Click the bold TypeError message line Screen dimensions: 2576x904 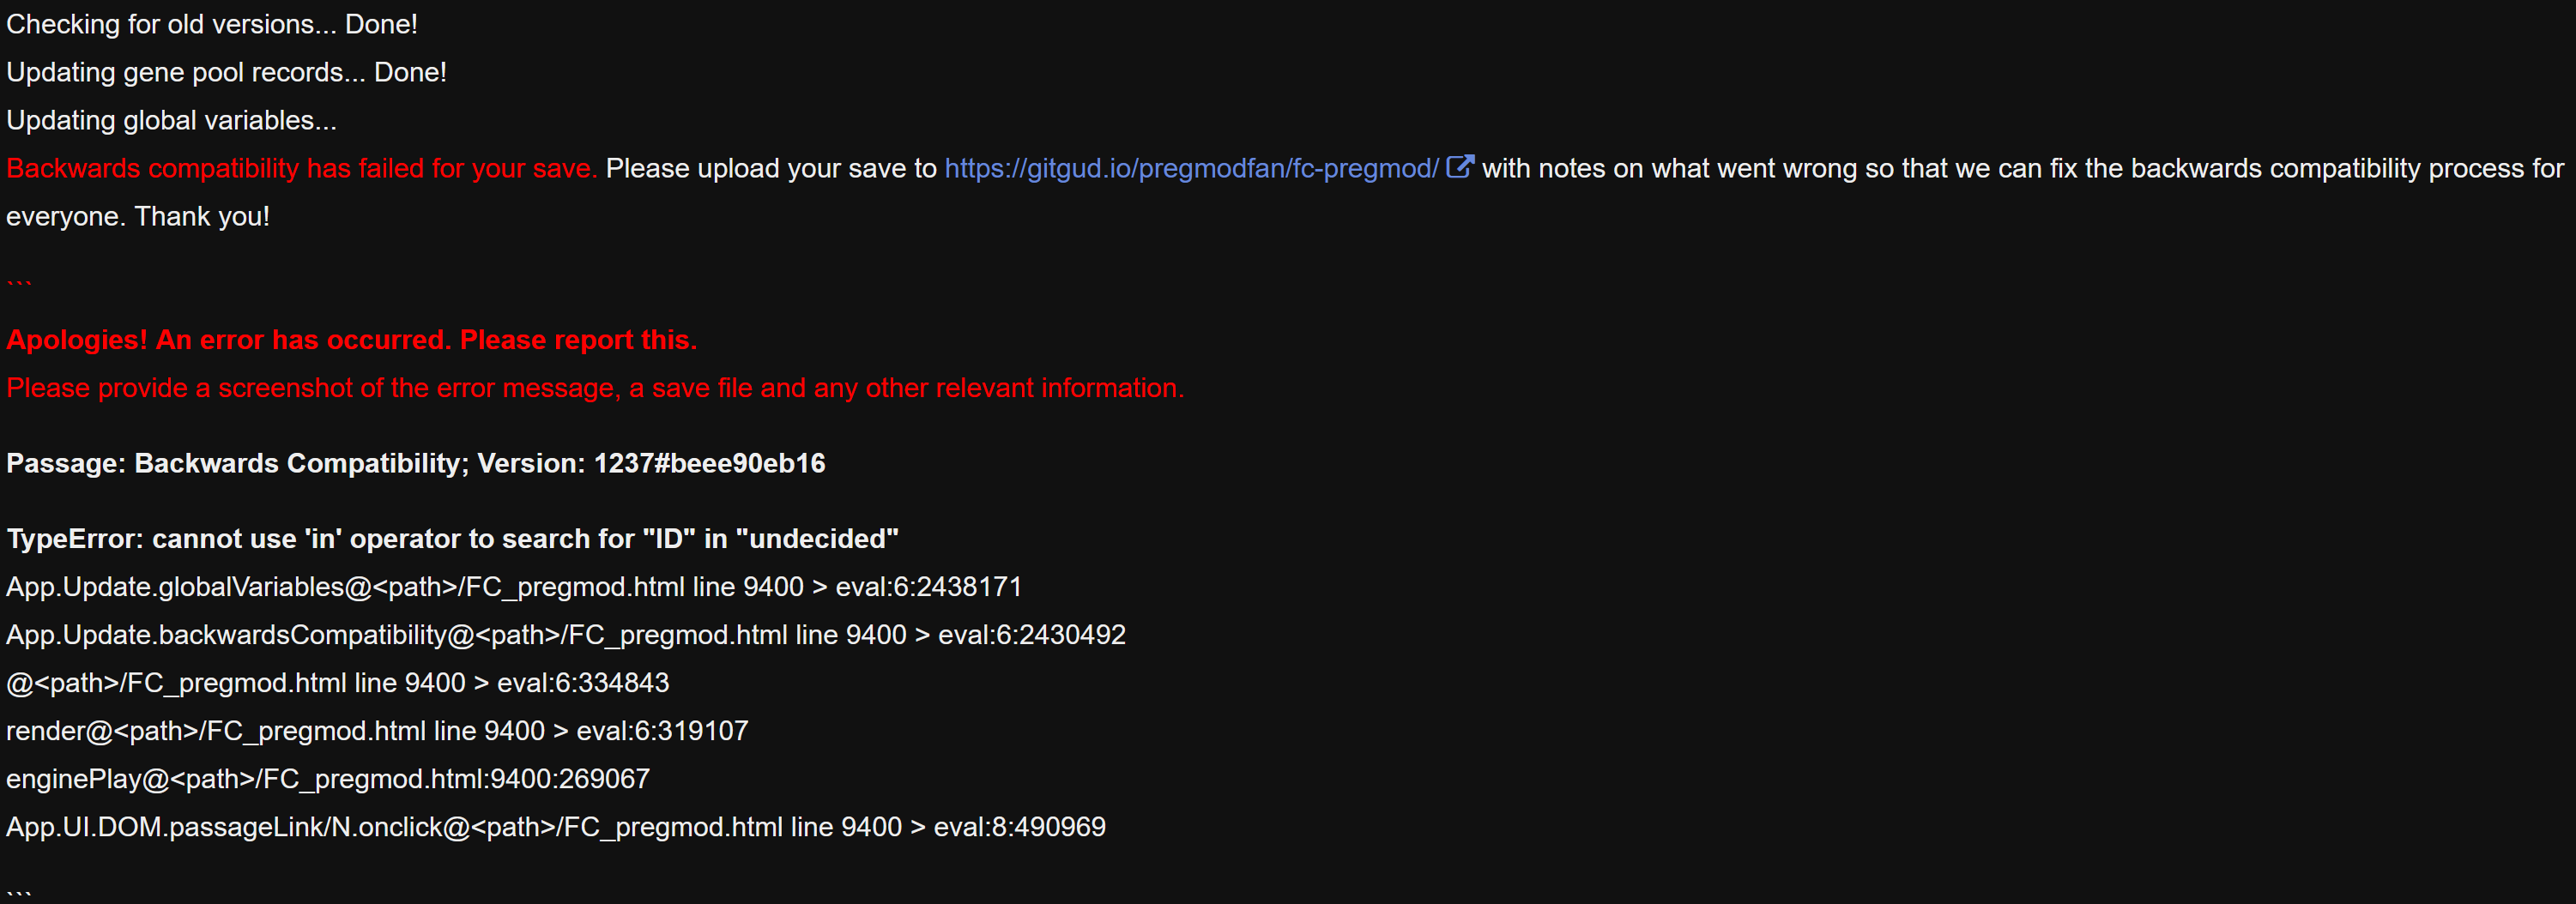point(452,539)
